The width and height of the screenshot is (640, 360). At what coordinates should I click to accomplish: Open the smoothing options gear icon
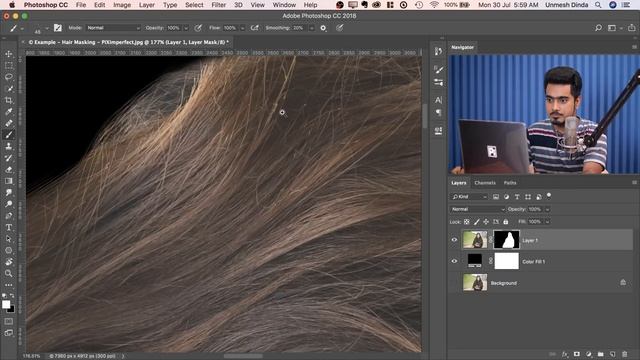point(323,28)
